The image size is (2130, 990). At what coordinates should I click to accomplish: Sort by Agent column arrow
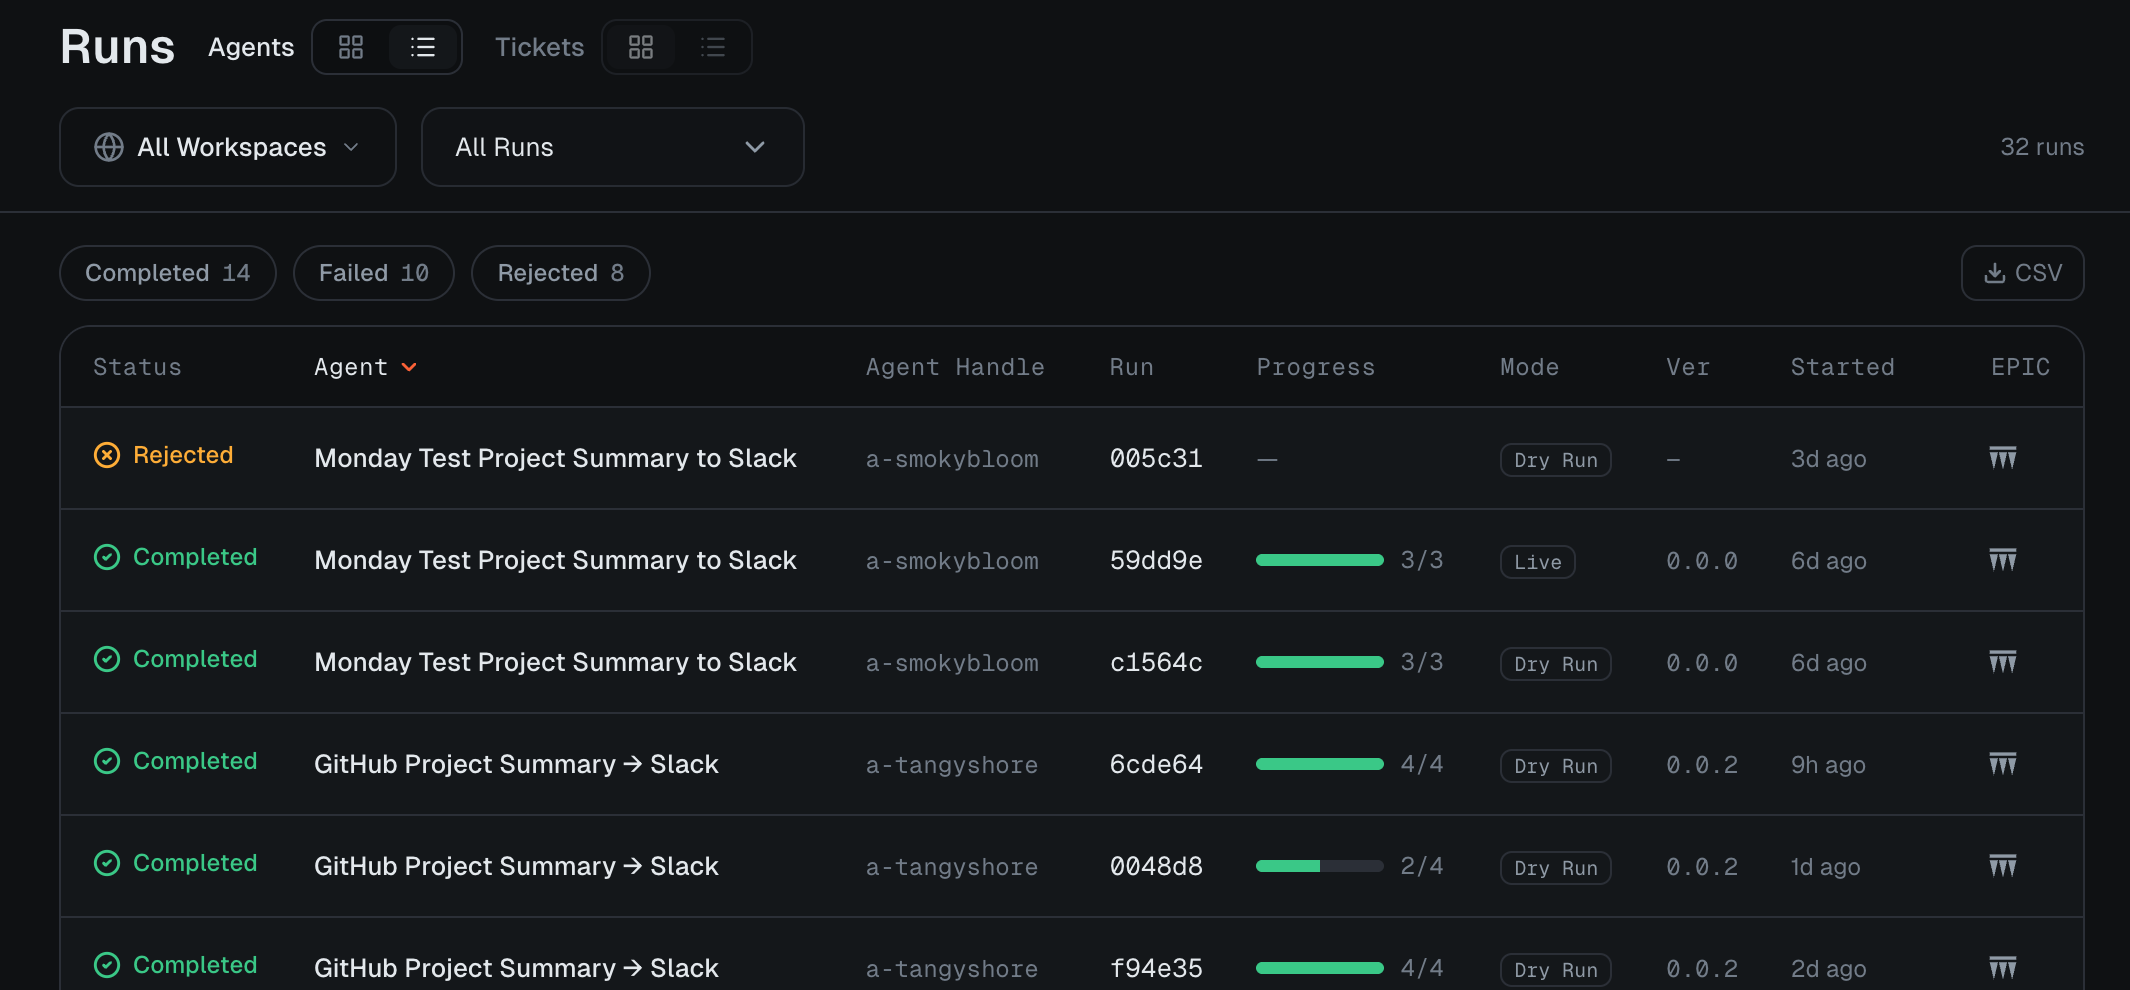click(409, 367)
